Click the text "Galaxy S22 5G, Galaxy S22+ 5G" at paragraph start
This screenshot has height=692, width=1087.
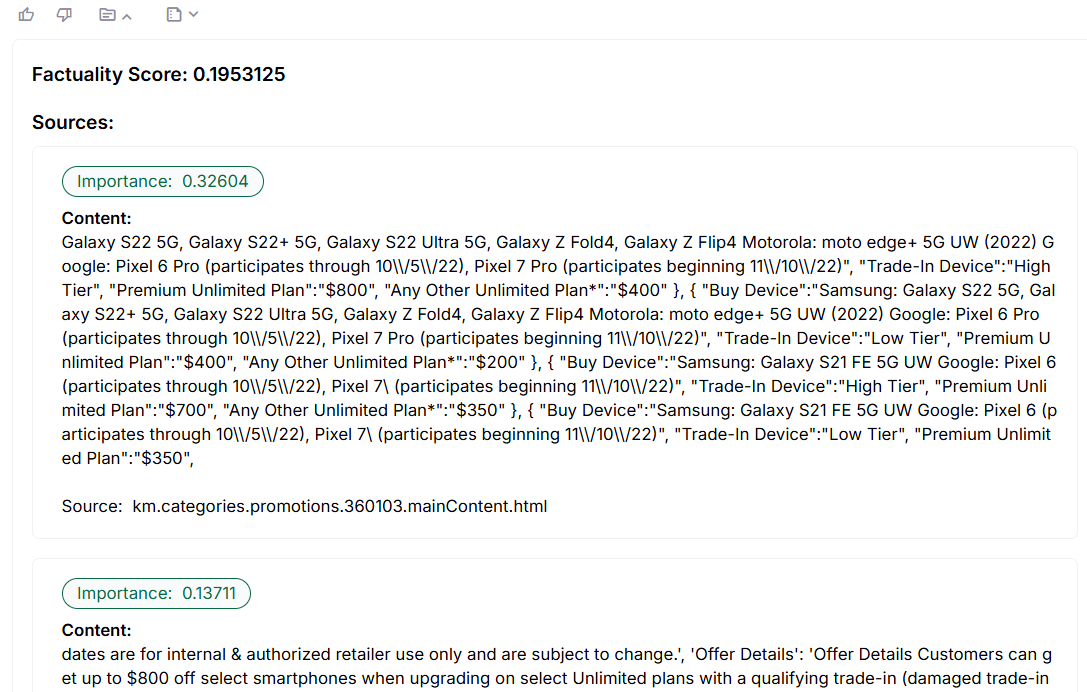coord(189,243)
